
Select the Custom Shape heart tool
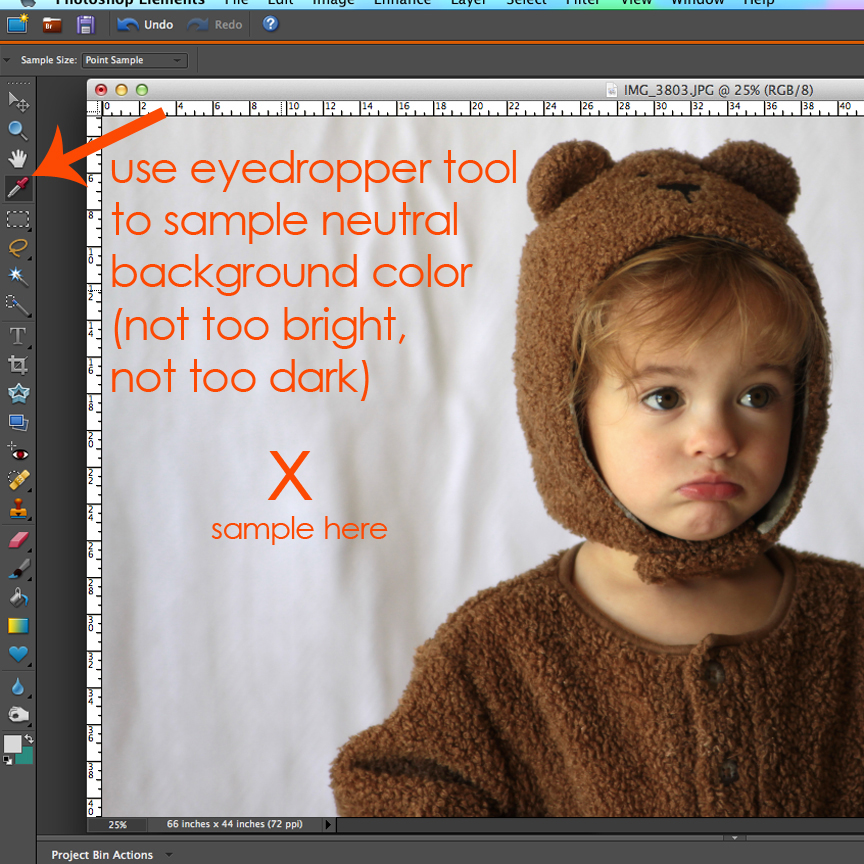[x=18, y=655]
